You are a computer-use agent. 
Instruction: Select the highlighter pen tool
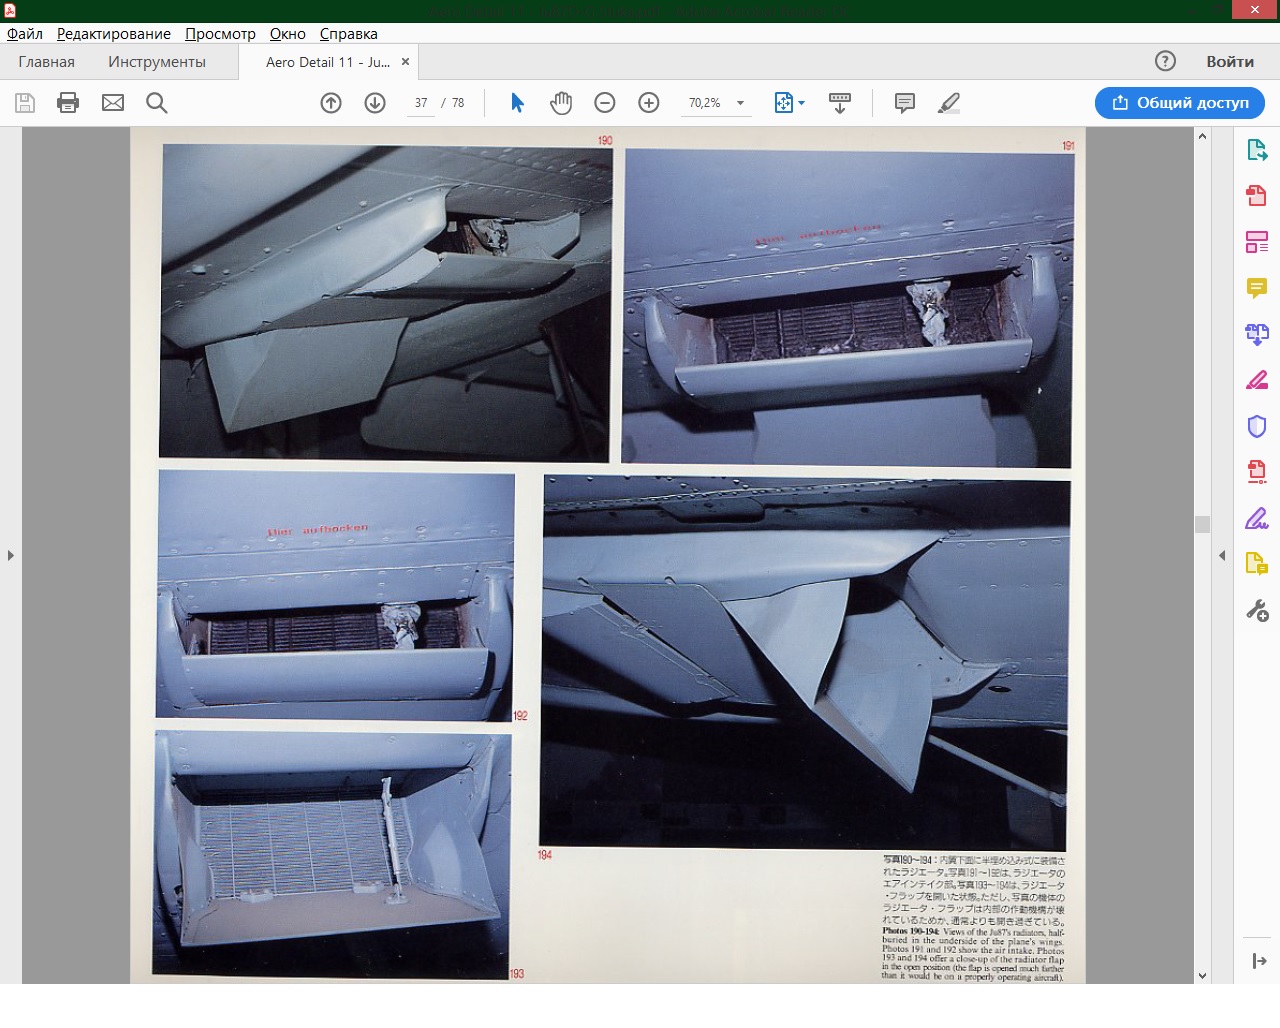point(949,103)
